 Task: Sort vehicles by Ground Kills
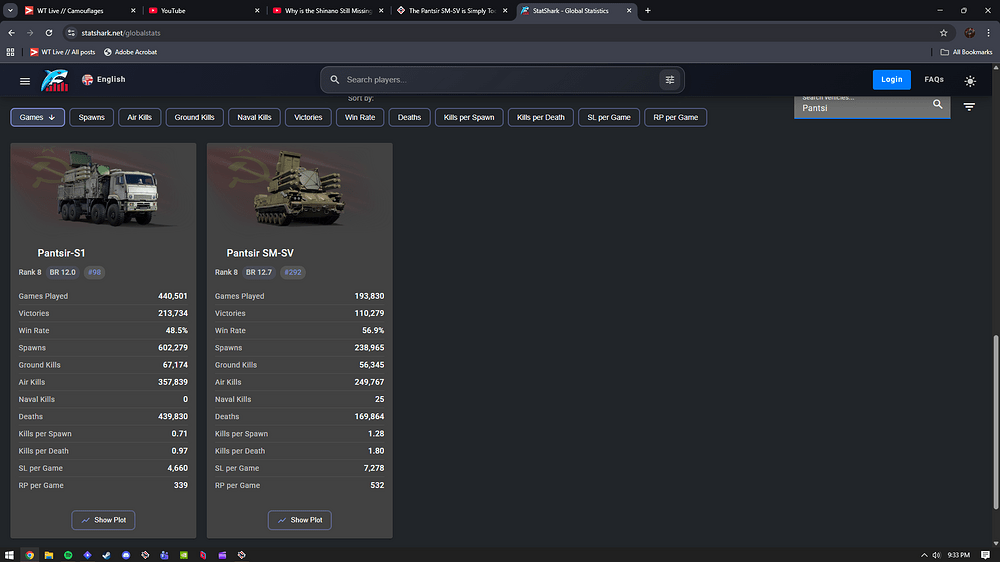pos(195,117)
